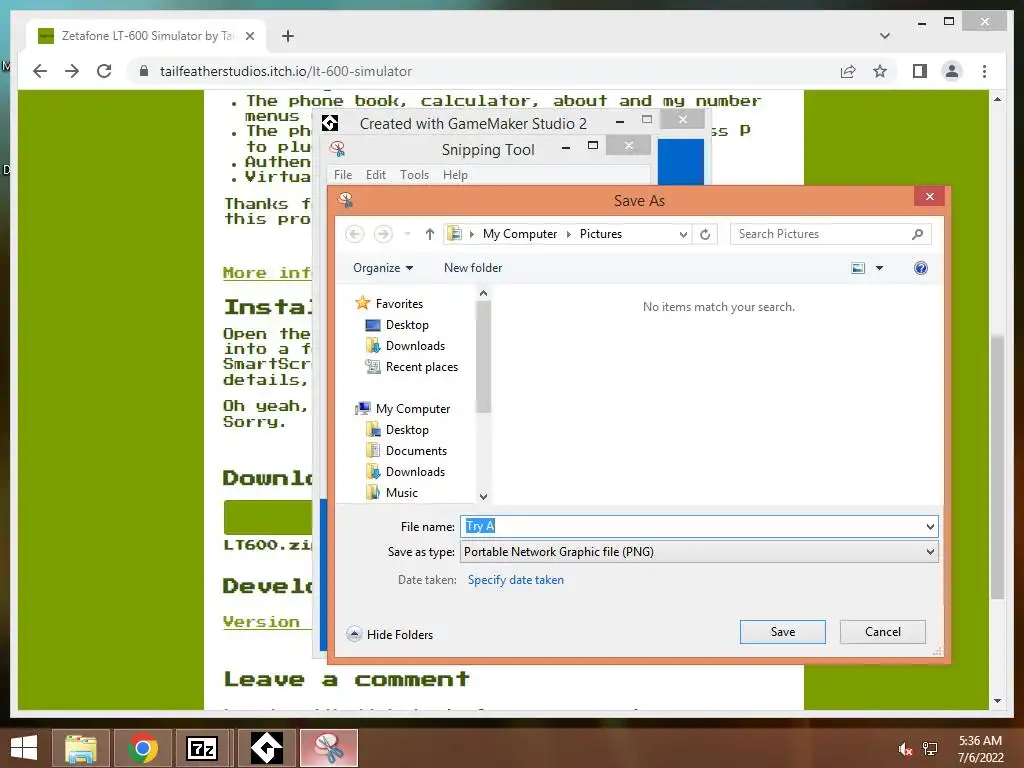Select Pictures in the address breadcrumb

pyautogui.click(x=601, y=234)
